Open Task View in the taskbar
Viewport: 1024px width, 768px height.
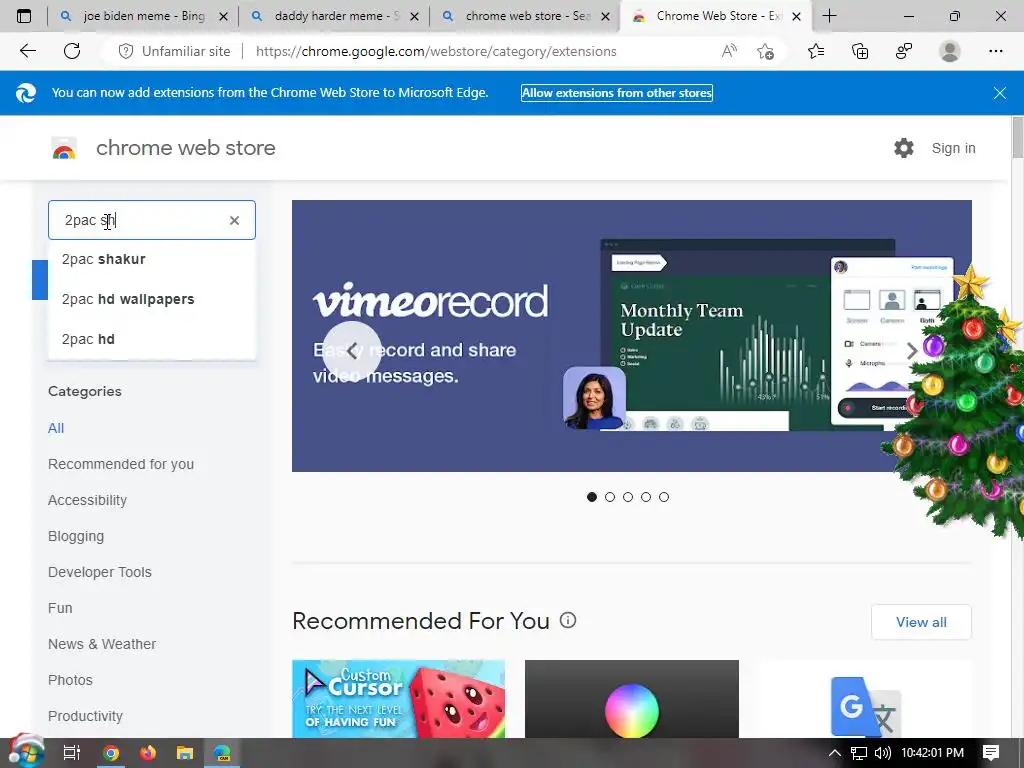pyautogui.click(x=72, y=754)
